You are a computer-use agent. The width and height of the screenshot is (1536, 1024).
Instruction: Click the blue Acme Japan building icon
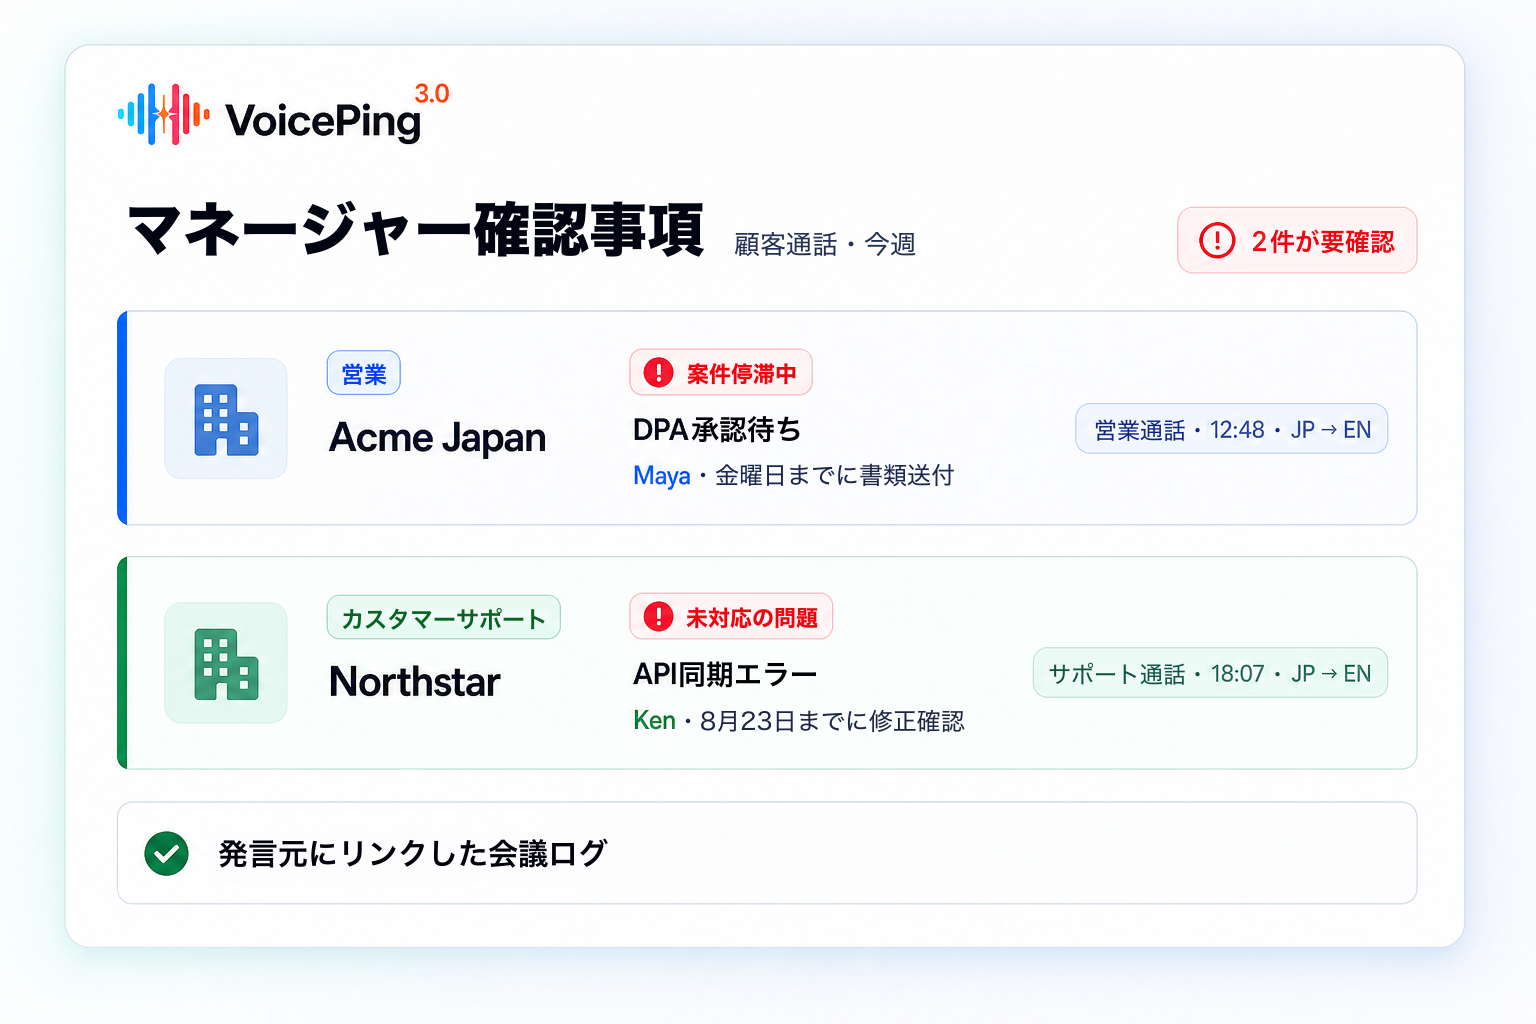[x=226, y=419]
